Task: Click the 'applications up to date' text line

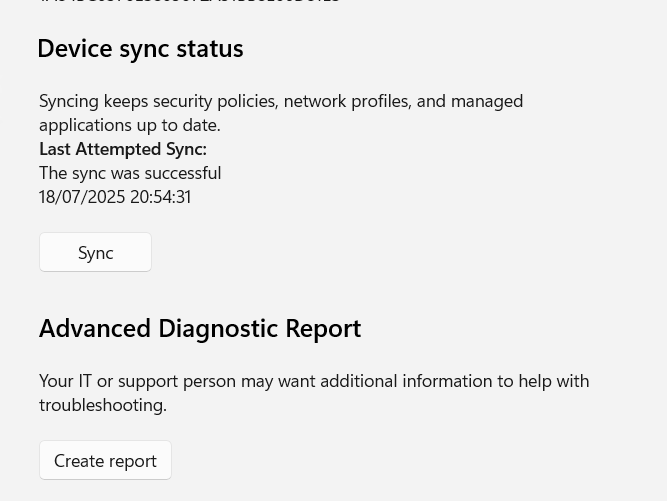Action: point(130,124)
